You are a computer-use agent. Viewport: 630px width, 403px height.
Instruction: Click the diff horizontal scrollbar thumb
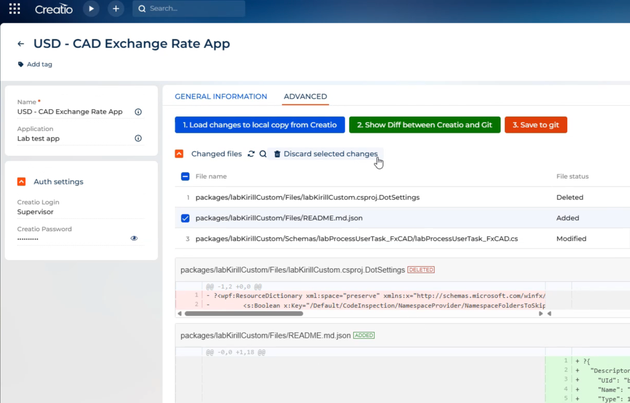(243, 314)
